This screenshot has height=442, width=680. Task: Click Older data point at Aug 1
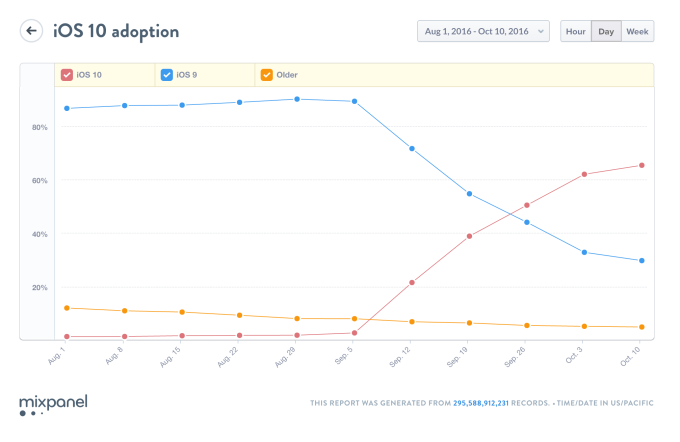(x=66, y=308)
